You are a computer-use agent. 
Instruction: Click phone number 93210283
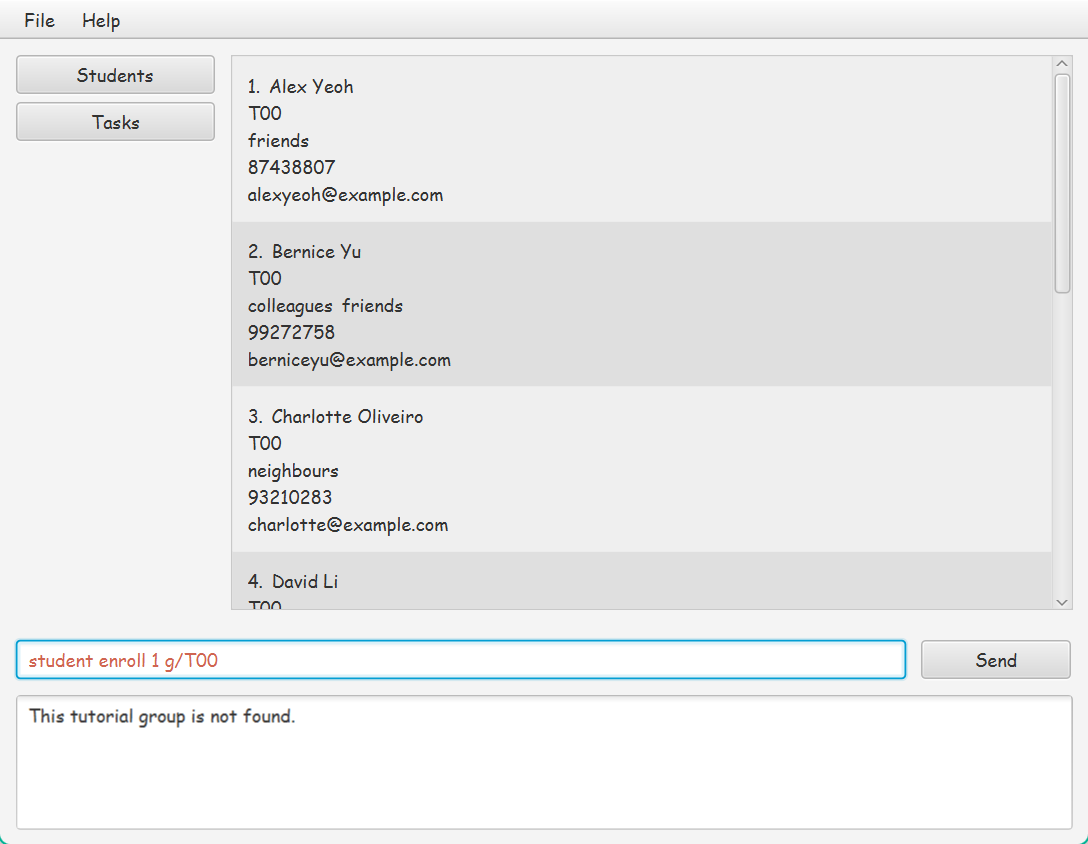[x=290, y=498]
